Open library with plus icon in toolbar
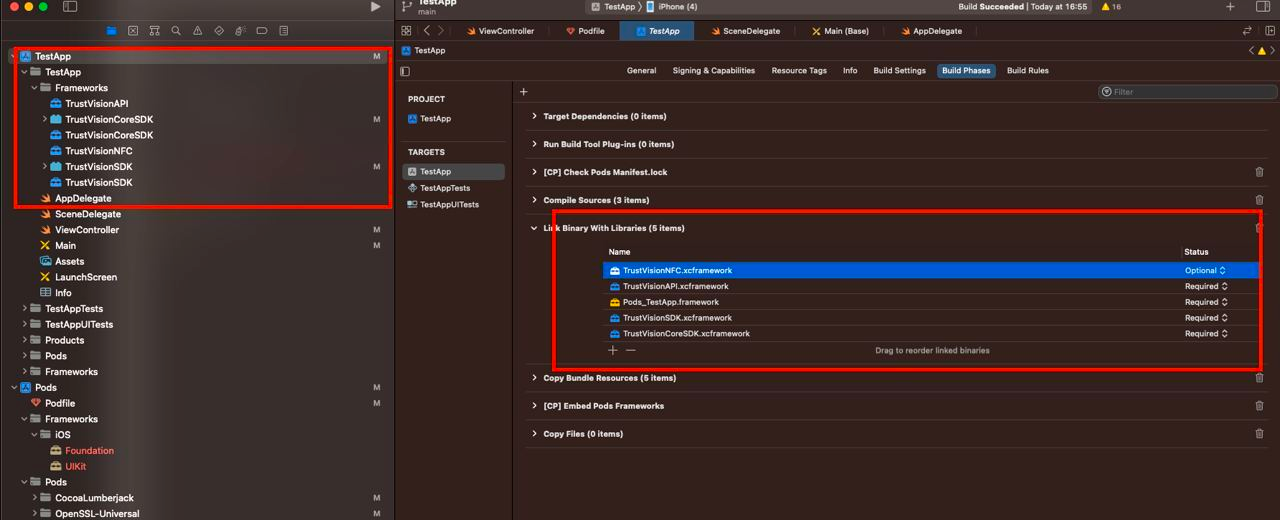Viewport: 1280px width, 520px height. (x=1230, y=7)
